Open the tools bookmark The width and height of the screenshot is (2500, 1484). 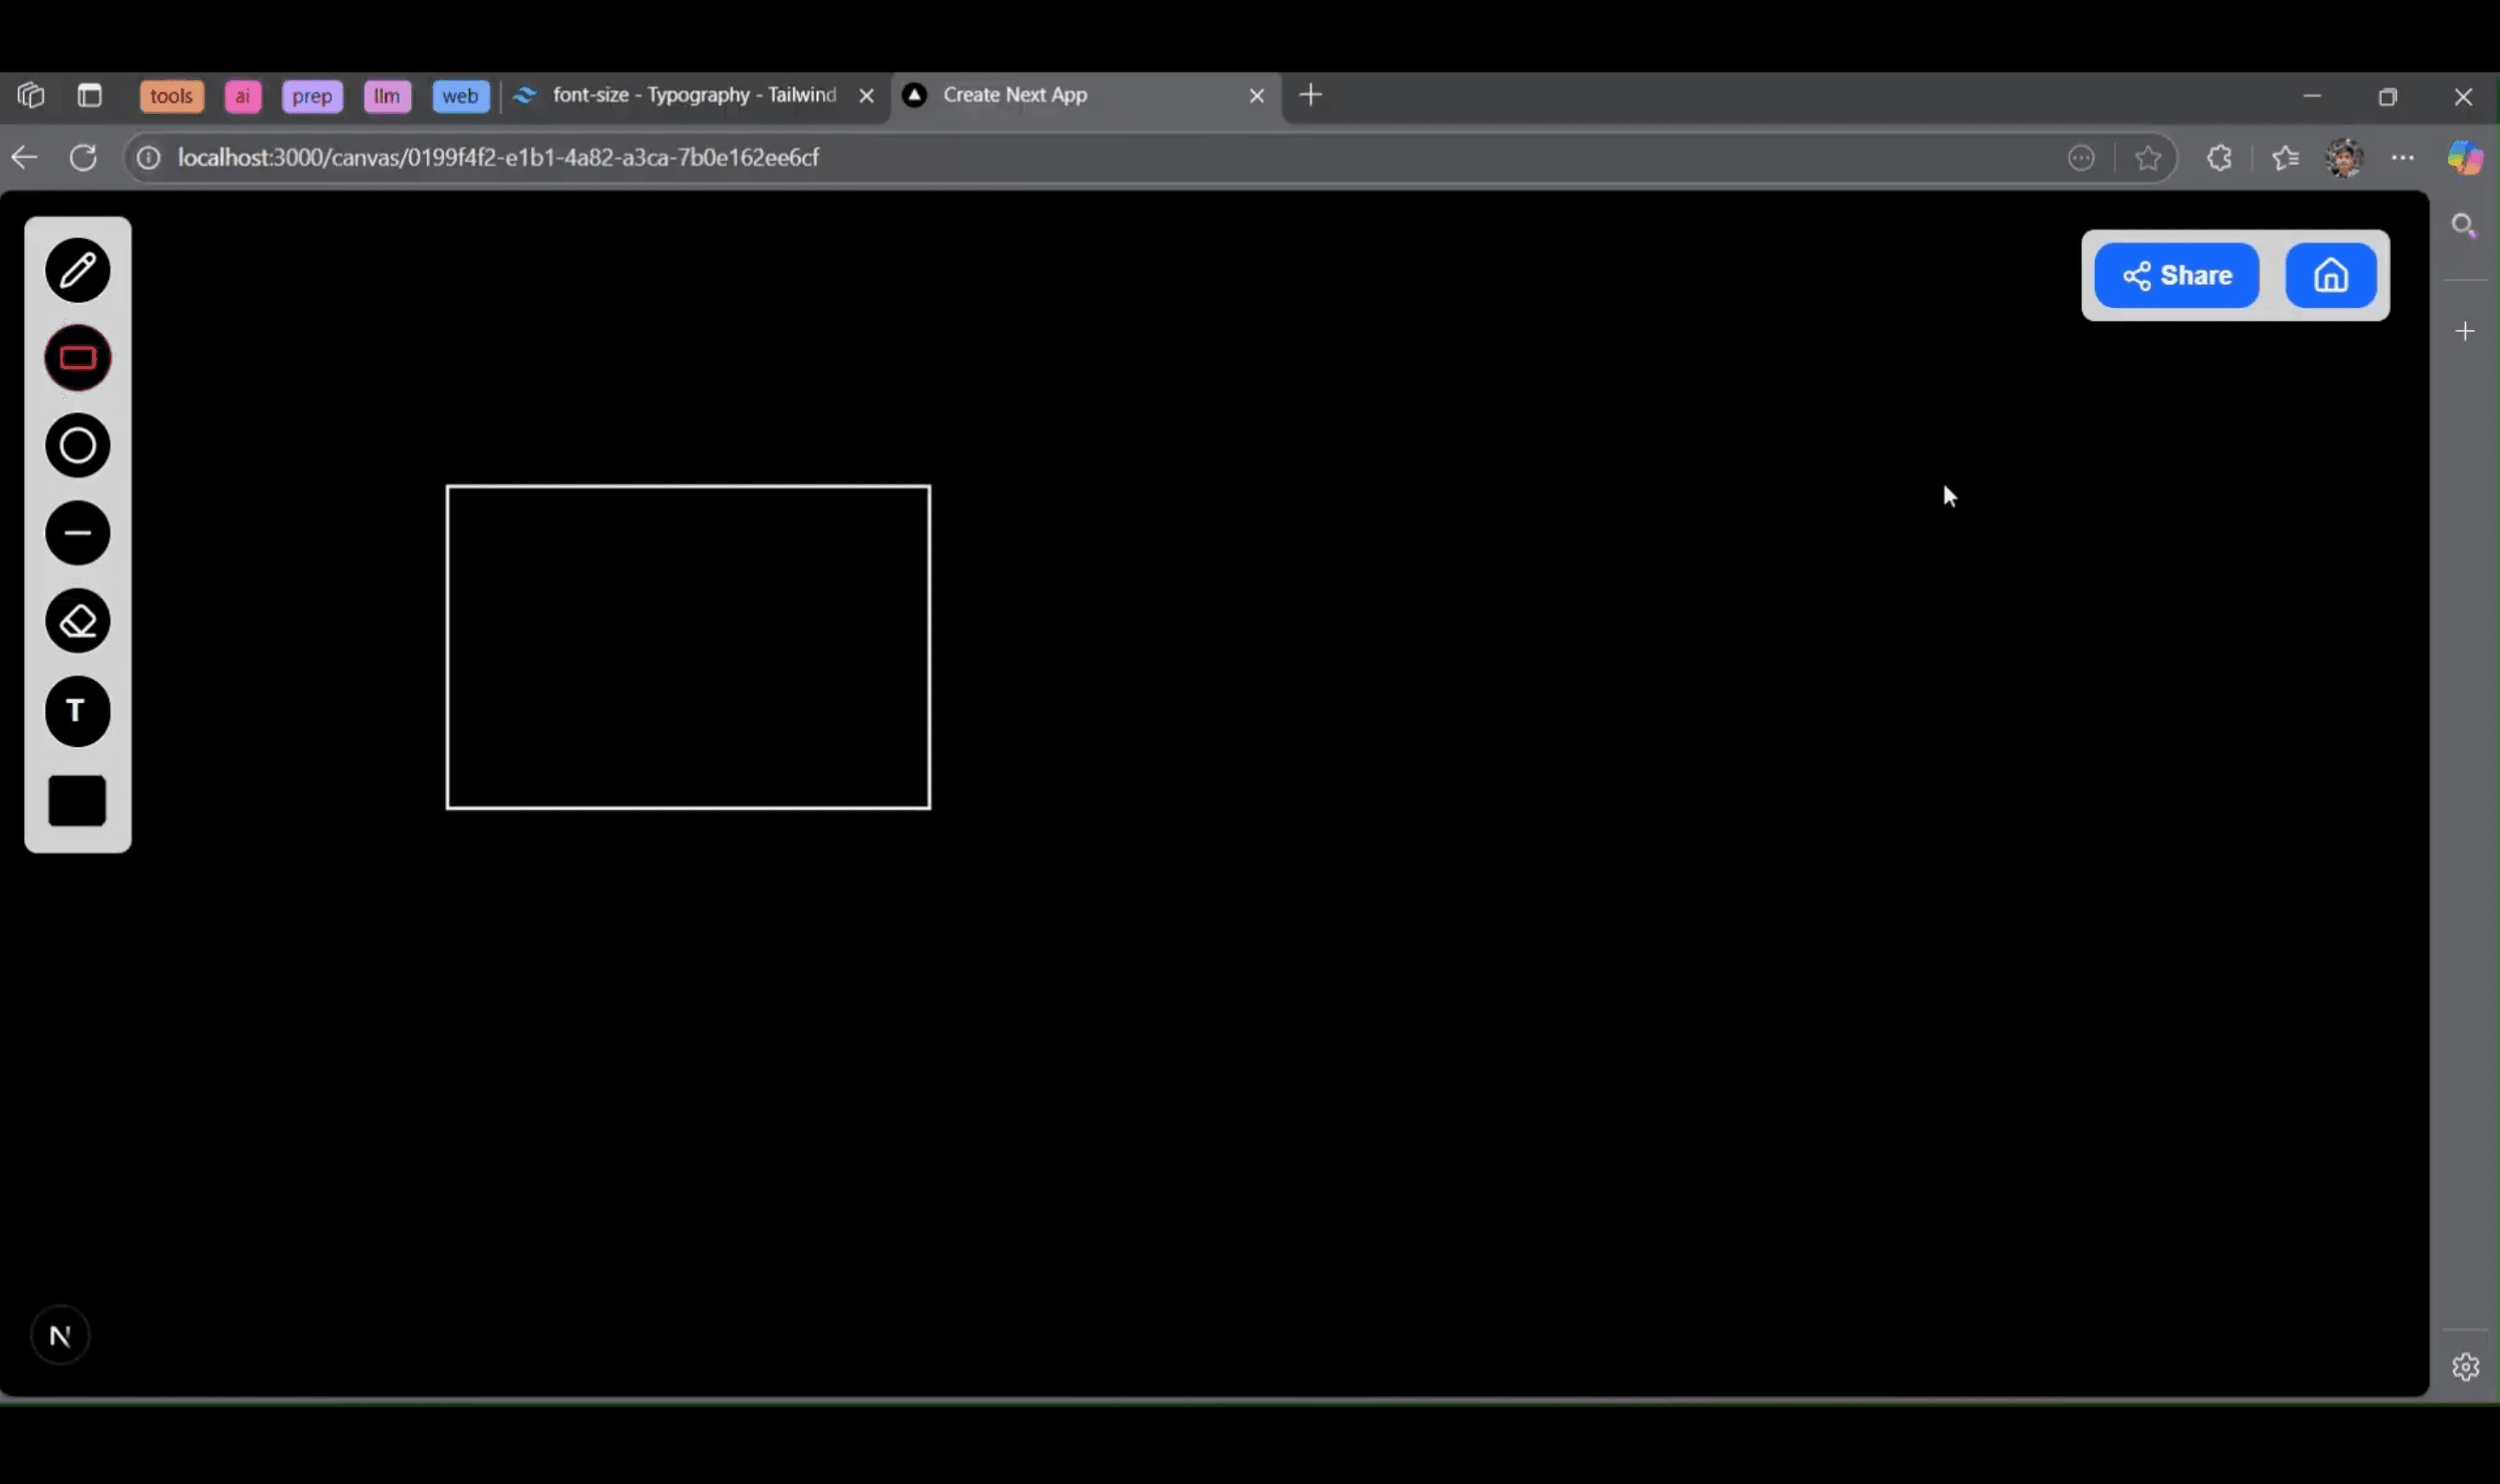[171, 95]
